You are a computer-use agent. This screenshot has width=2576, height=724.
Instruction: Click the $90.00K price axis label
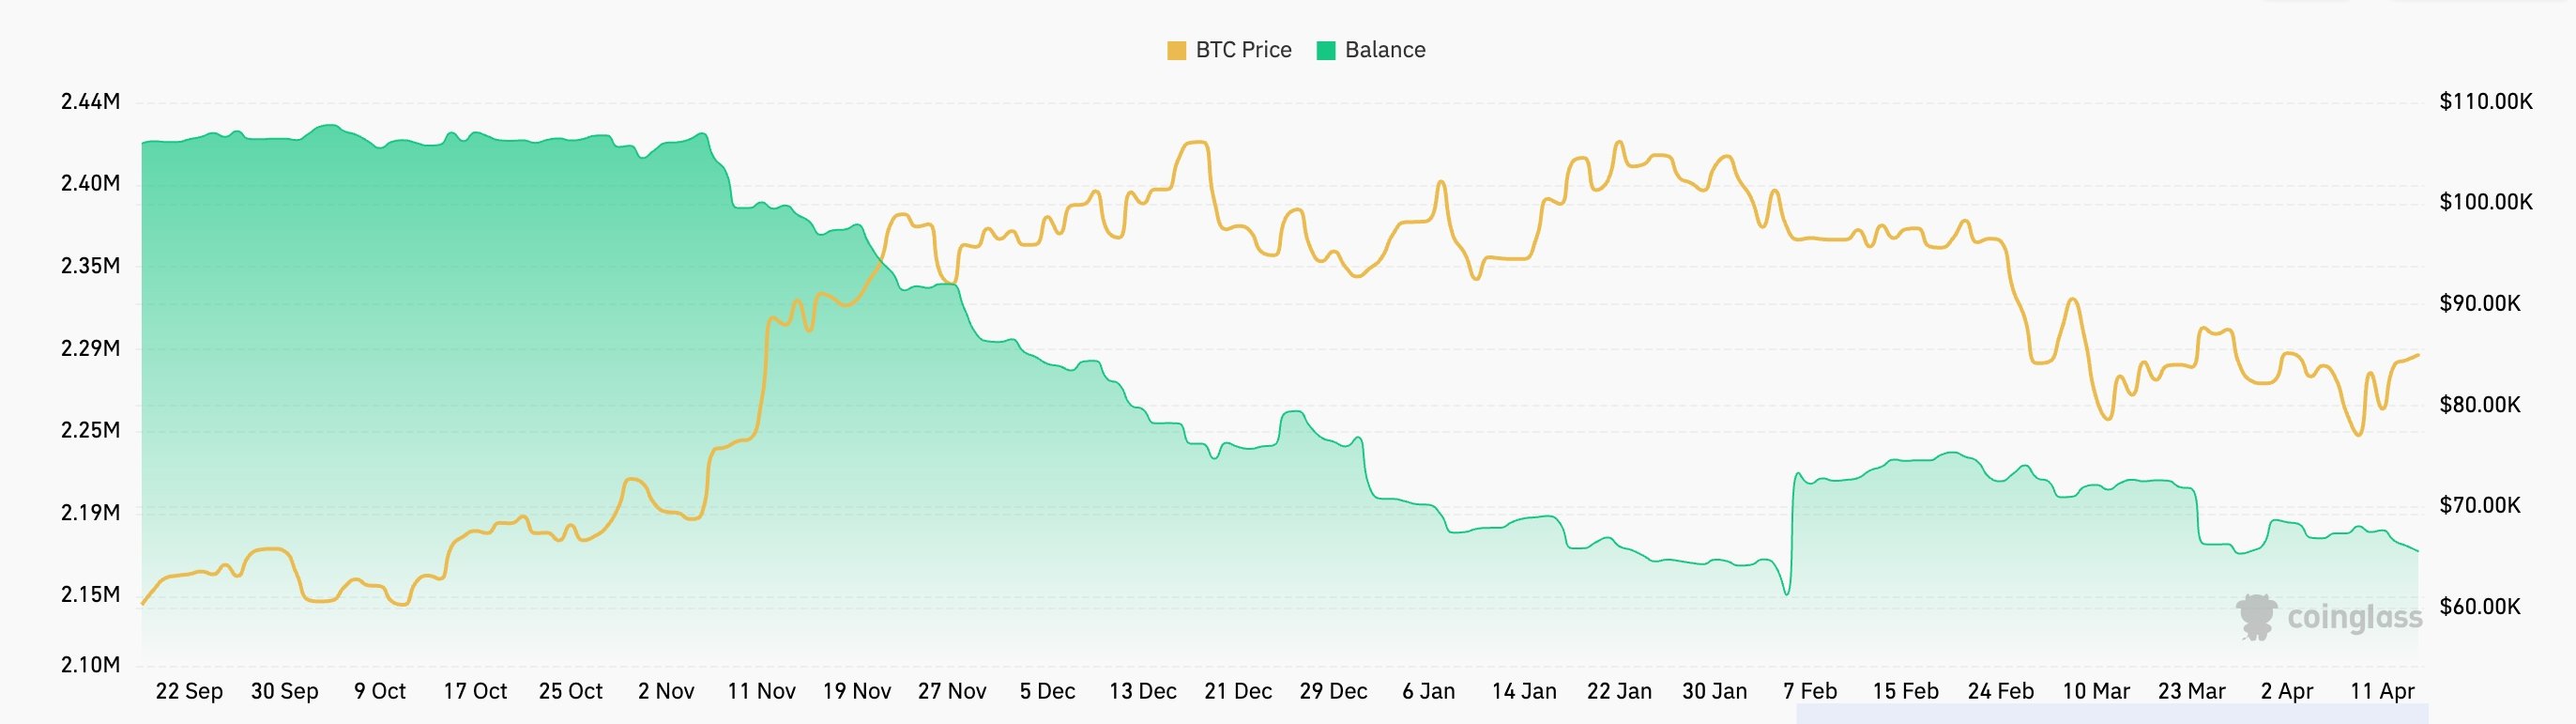(x=2480, y=303)
